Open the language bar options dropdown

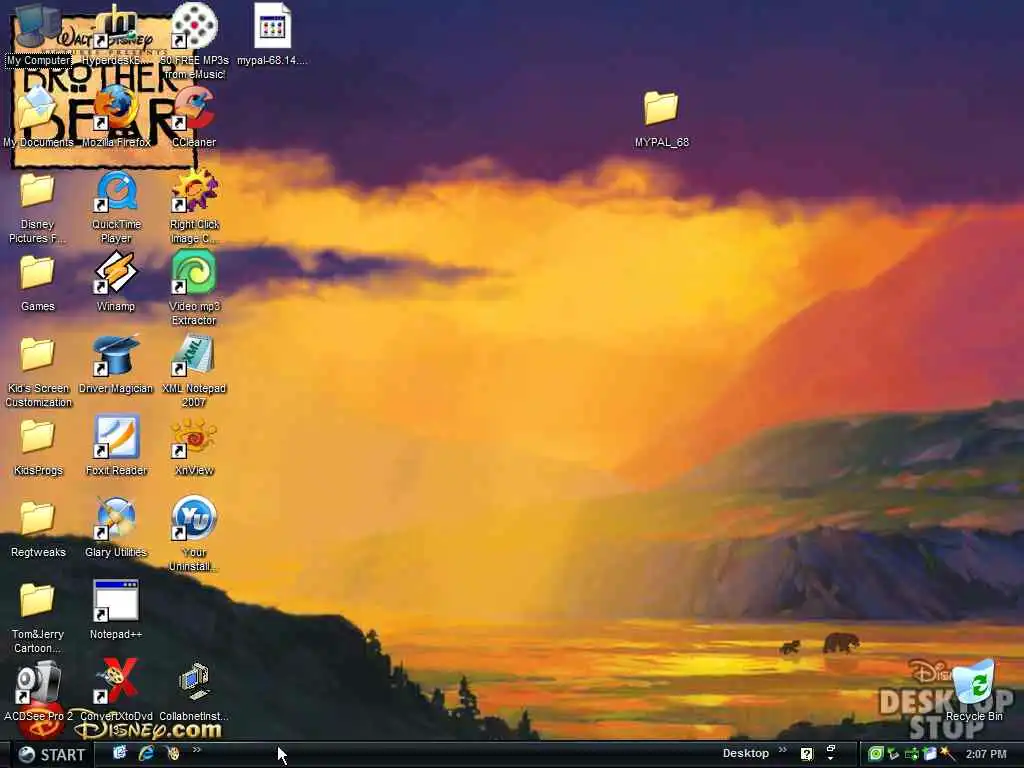point(831,758)
